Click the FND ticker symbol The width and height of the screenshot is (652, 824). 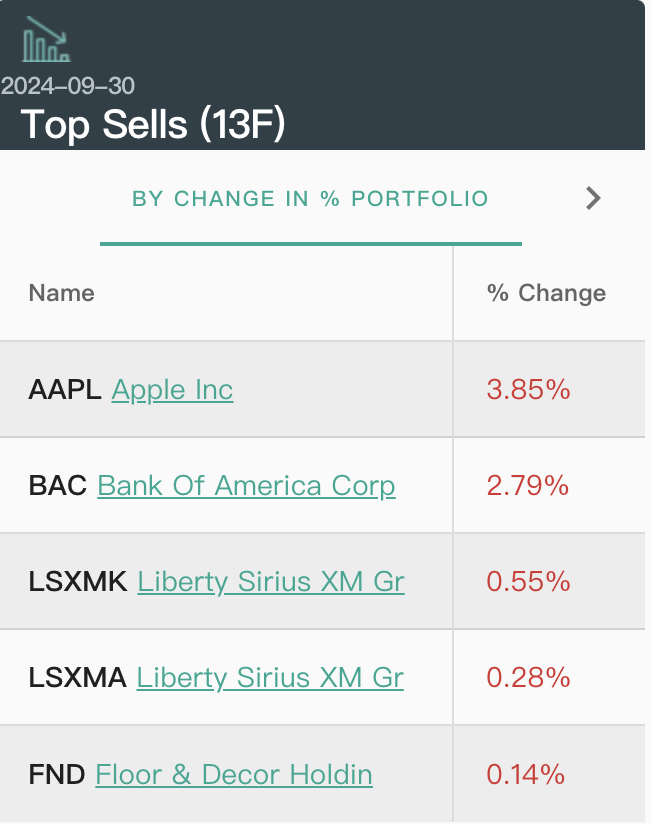tap(57, 774)
